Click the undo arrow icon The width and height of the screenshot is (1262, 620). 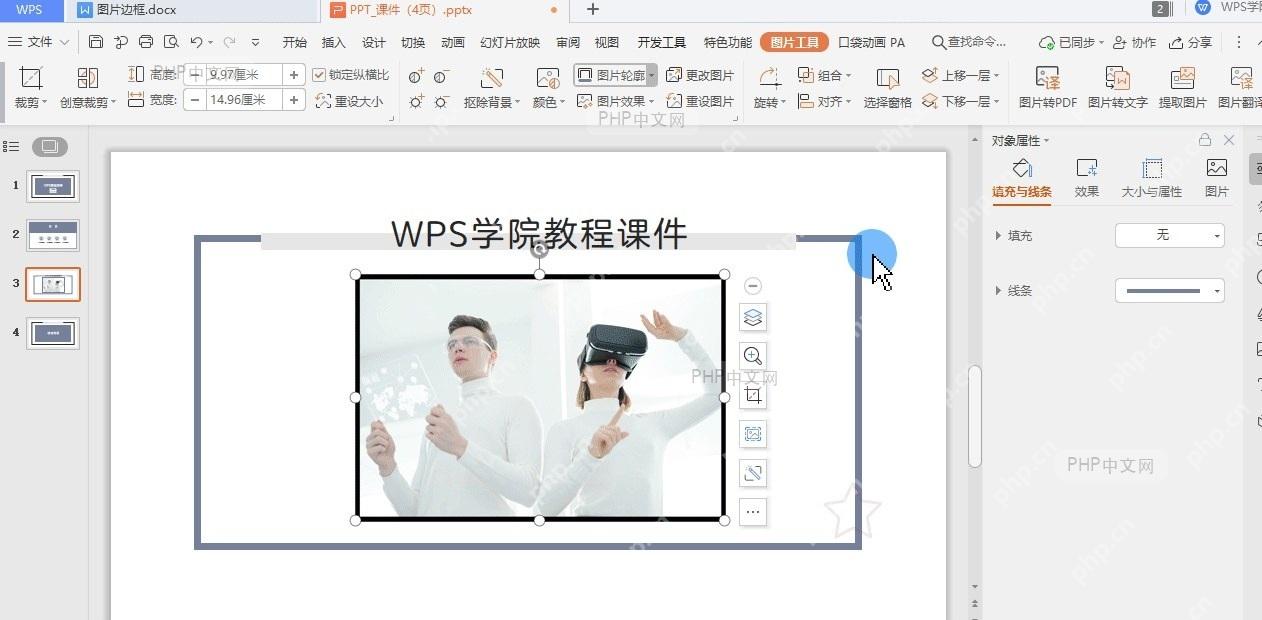[196, 42]
